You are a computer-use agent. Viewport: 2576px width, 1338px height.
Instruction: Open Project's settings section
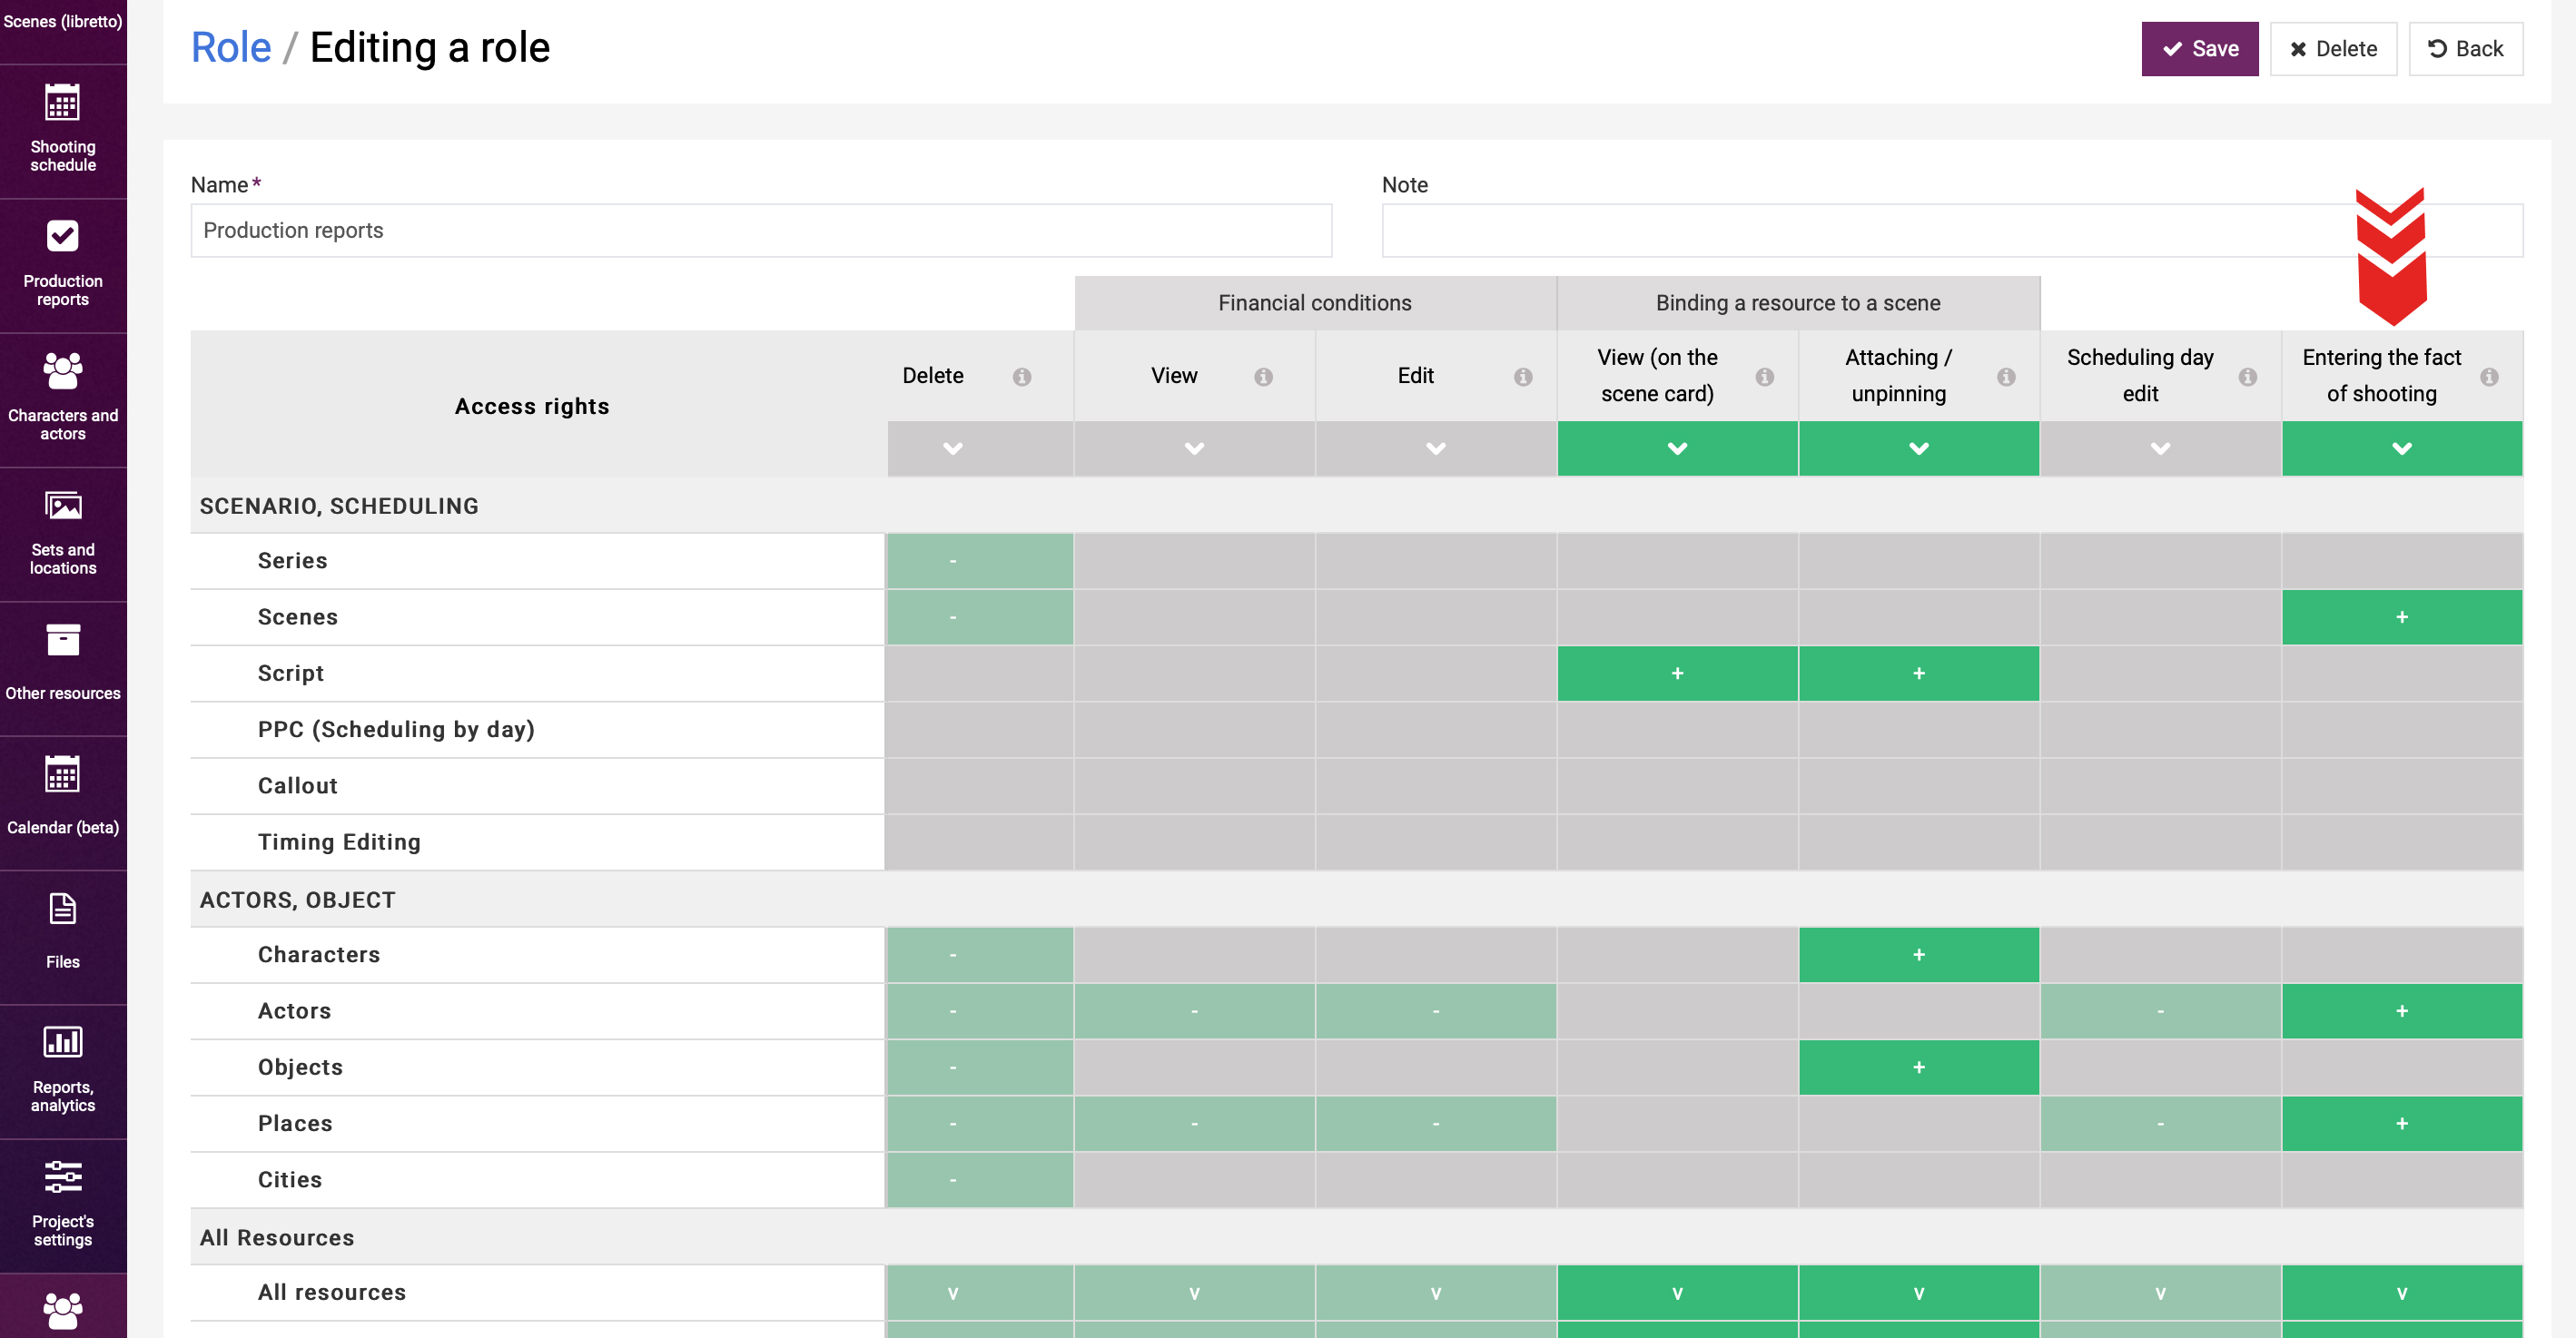[x=63, y=1205]
